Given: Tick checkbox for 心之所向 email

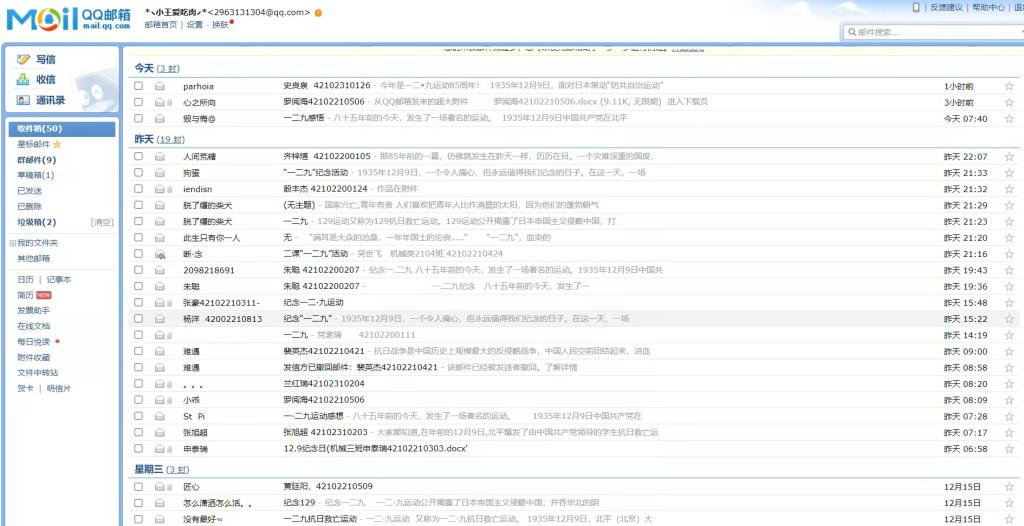Looking at the screenshot, I should (138, 102).
